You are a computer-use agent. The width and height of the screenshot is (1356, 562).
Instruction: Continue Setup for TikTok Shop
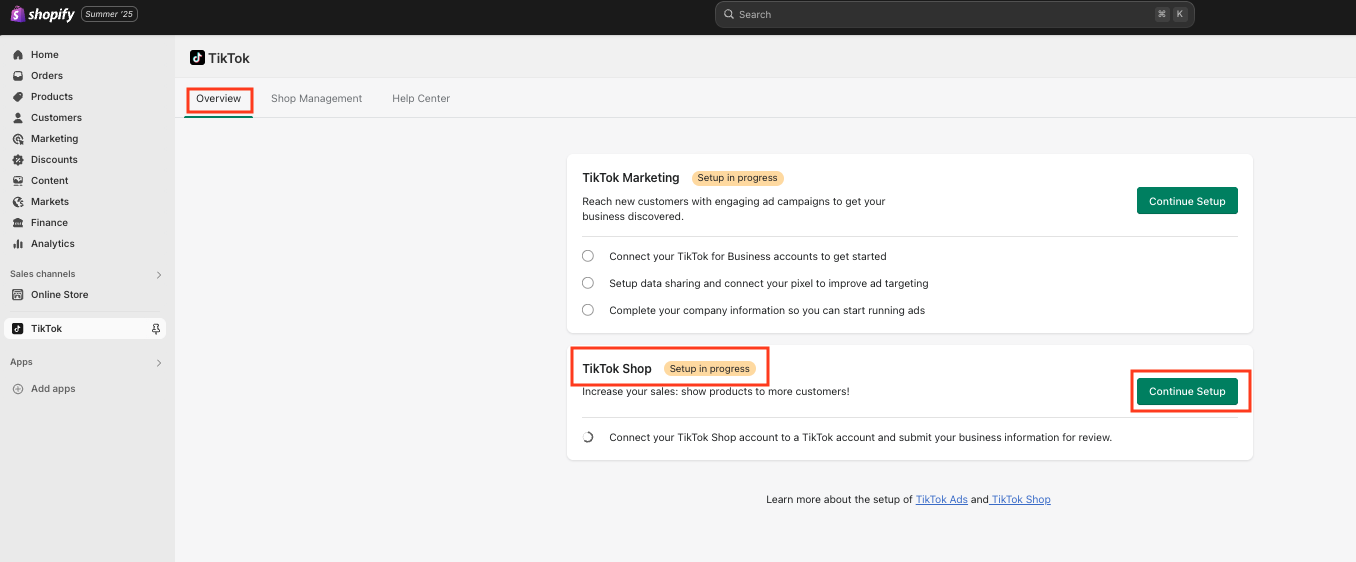coord(1187,391)
